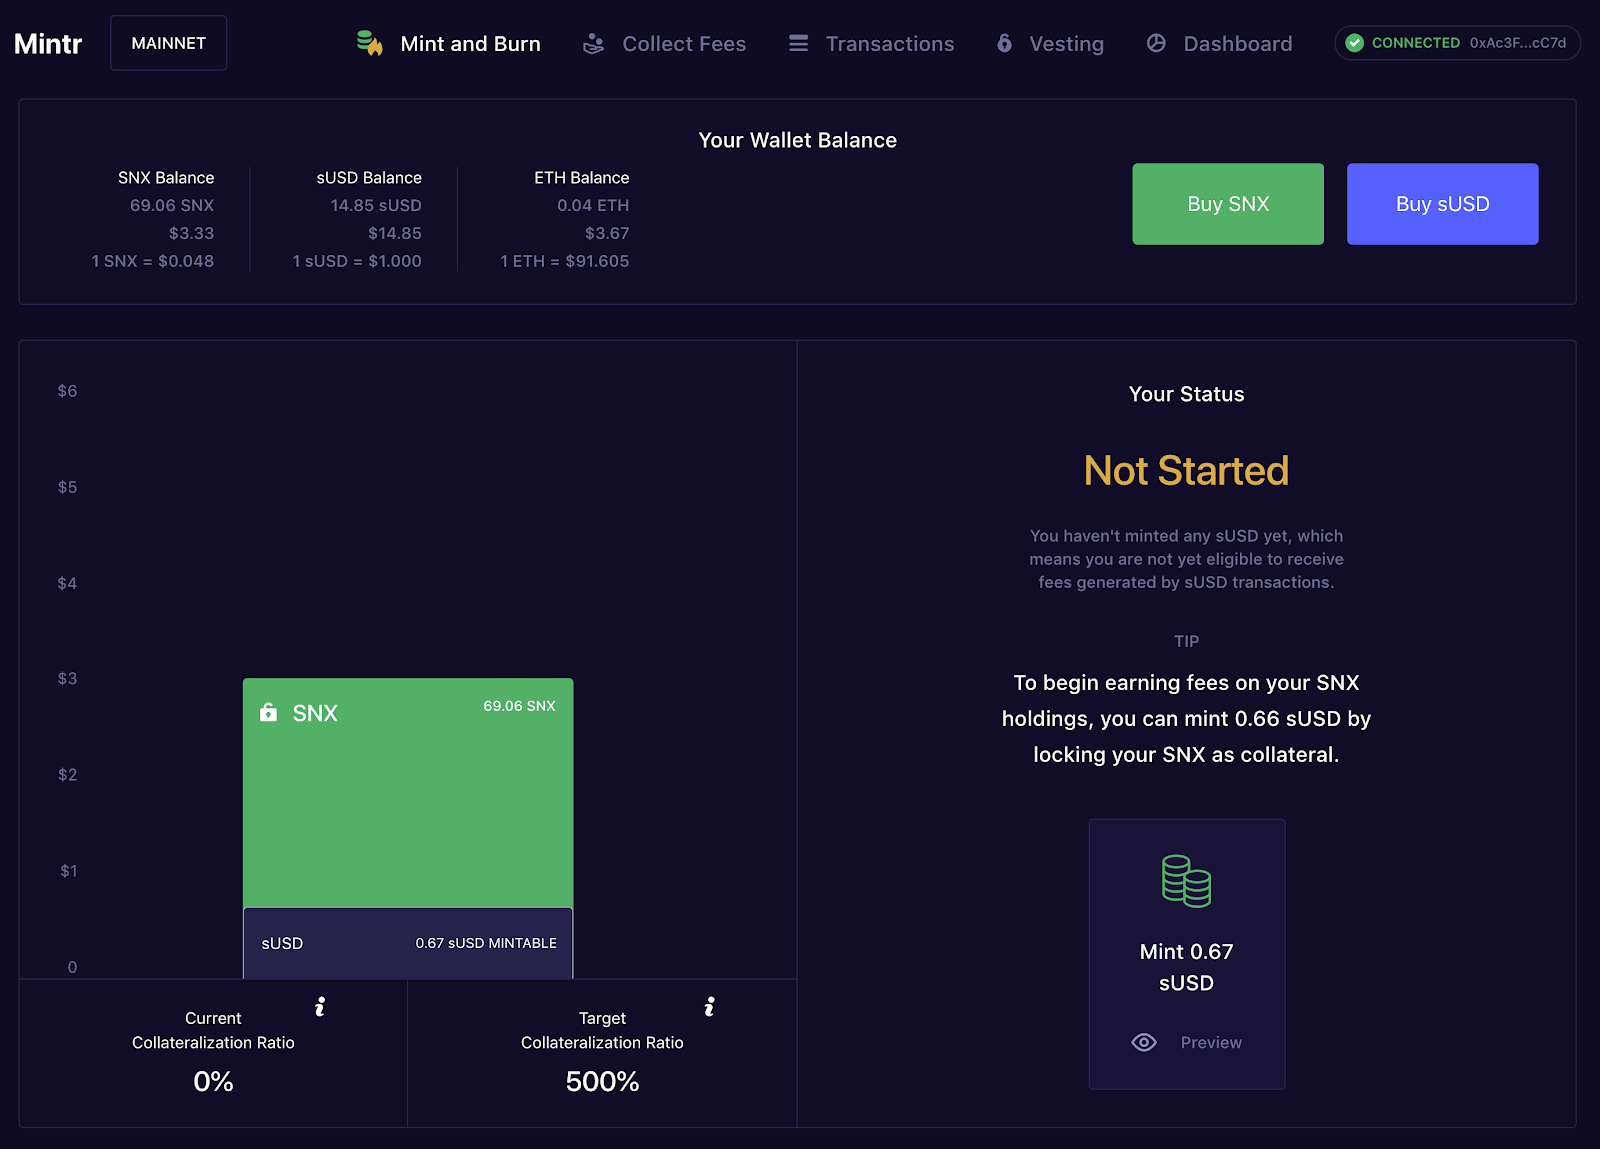Click the Dashboard pie chart icon

(x=1156, y=43)
